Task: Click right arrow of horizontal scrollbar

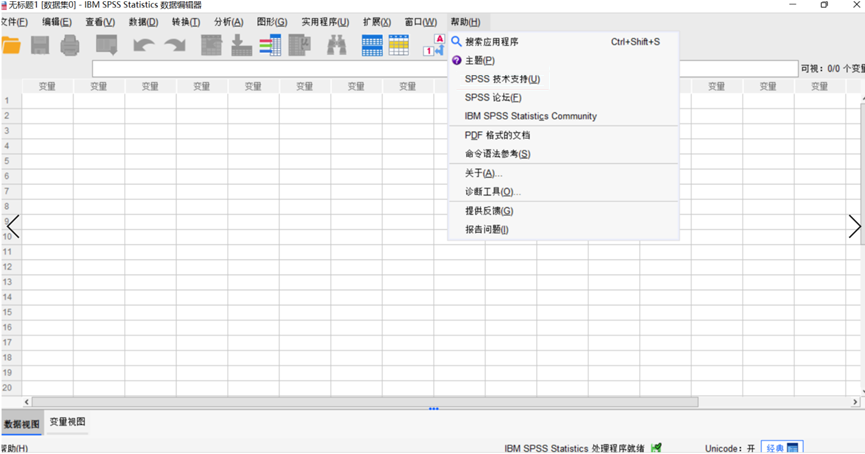Action: 855,402
